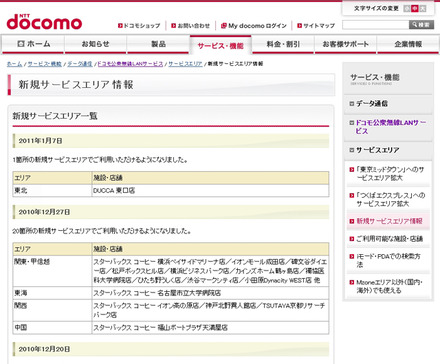
Task: Click the サービスエリア breadcrumb link
Action: coord(185,64)
